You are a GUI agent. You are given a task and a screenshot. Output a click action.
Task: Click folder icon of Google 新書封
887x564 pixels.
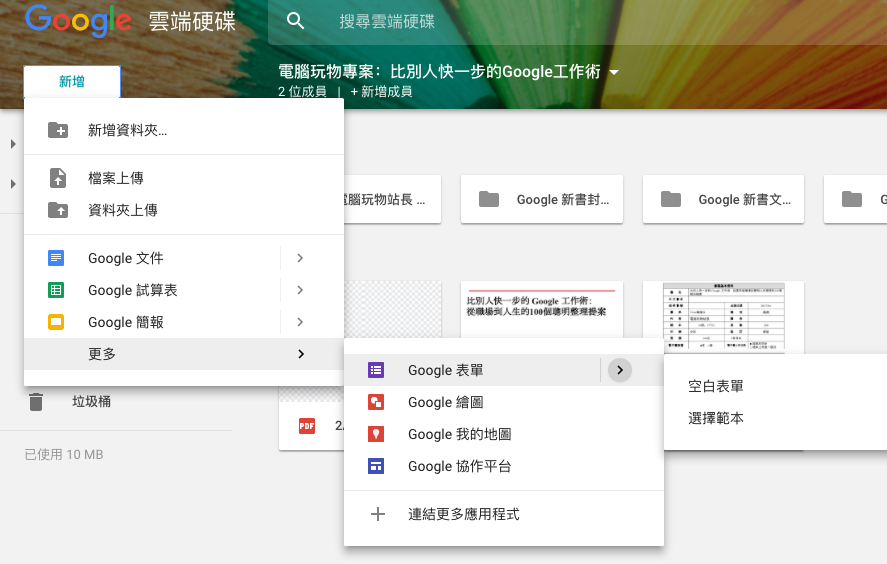[489, 199]
